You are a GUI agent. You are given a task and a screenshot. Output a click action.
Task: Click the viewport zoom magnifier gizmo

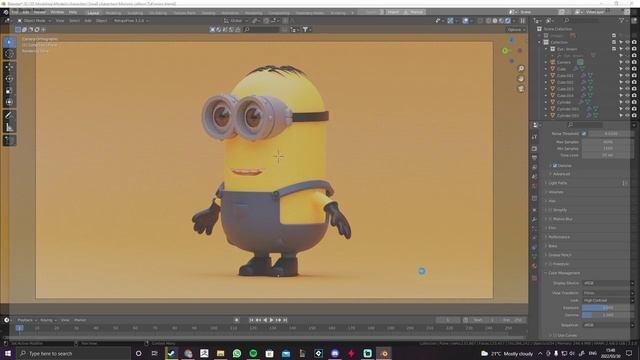(521, 68)
